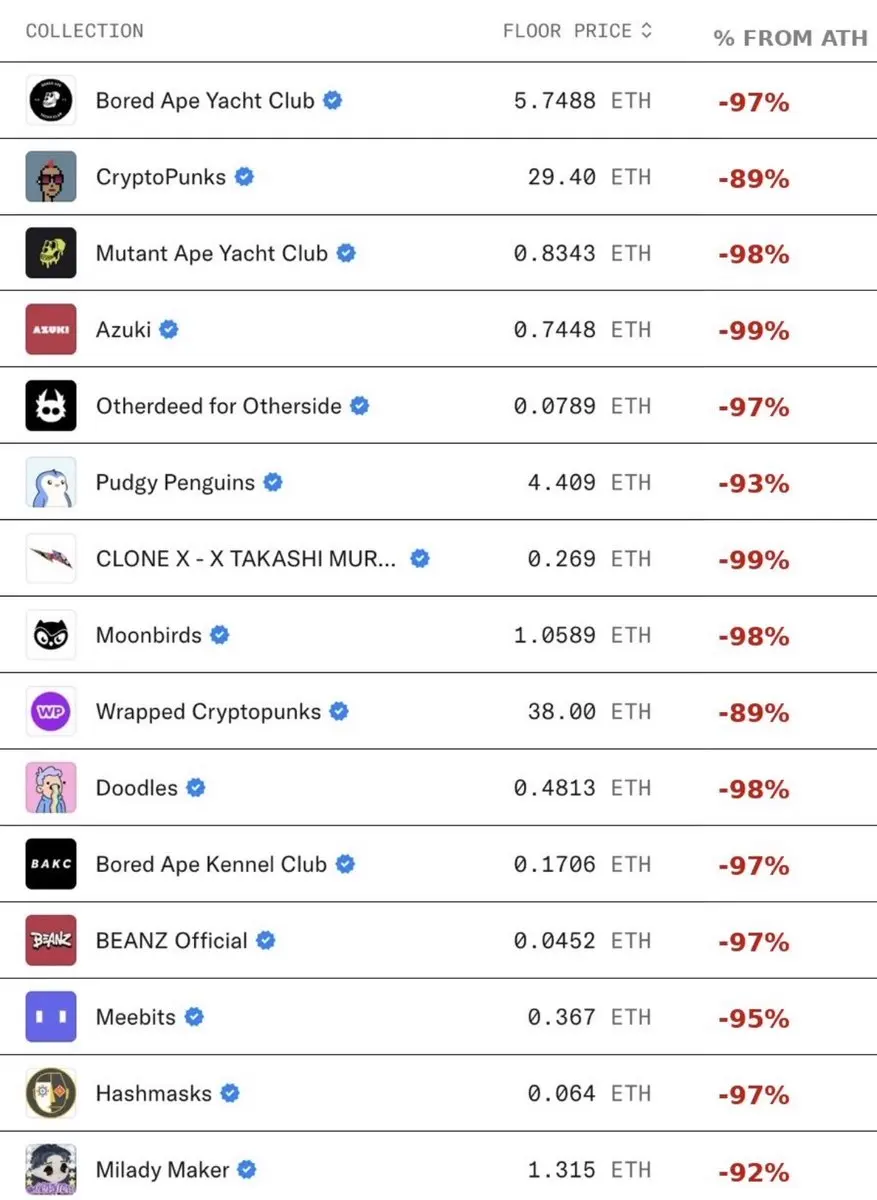877x1200 pixels.
Task: Select the verified badge beside Hashmasks
Action: [x=230, y=1093]
